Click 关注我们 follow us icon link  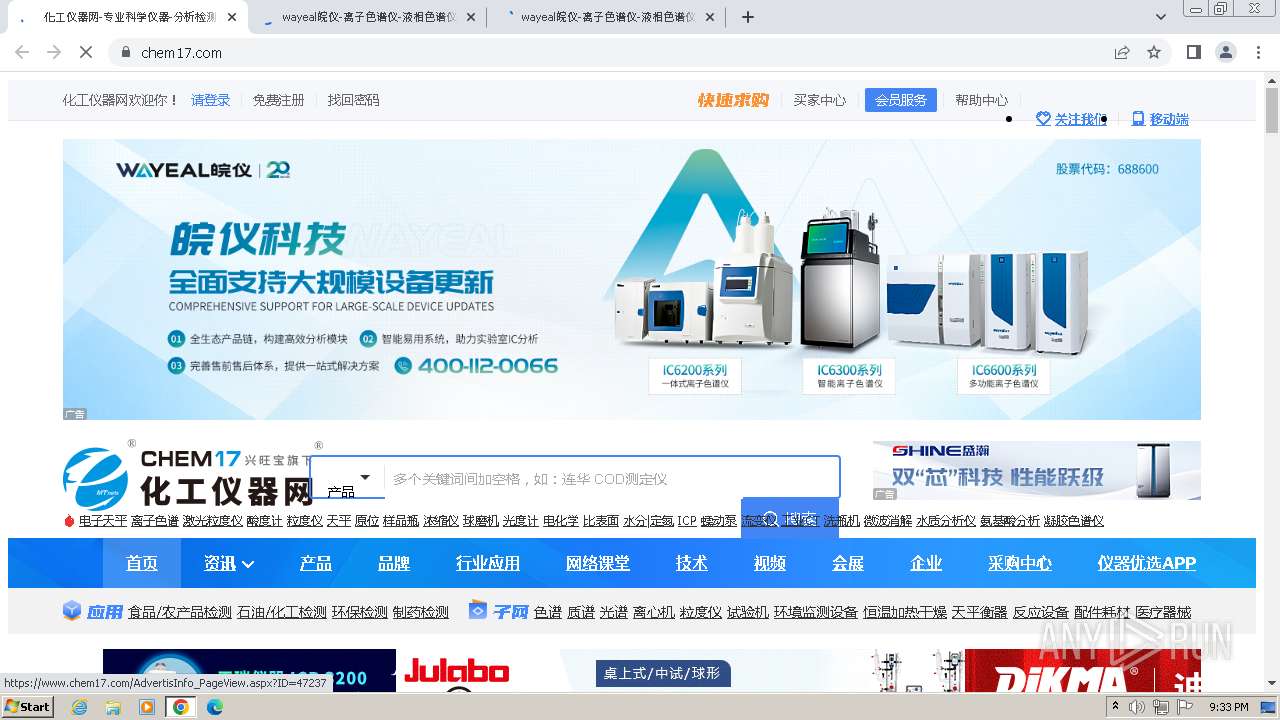1071,119
